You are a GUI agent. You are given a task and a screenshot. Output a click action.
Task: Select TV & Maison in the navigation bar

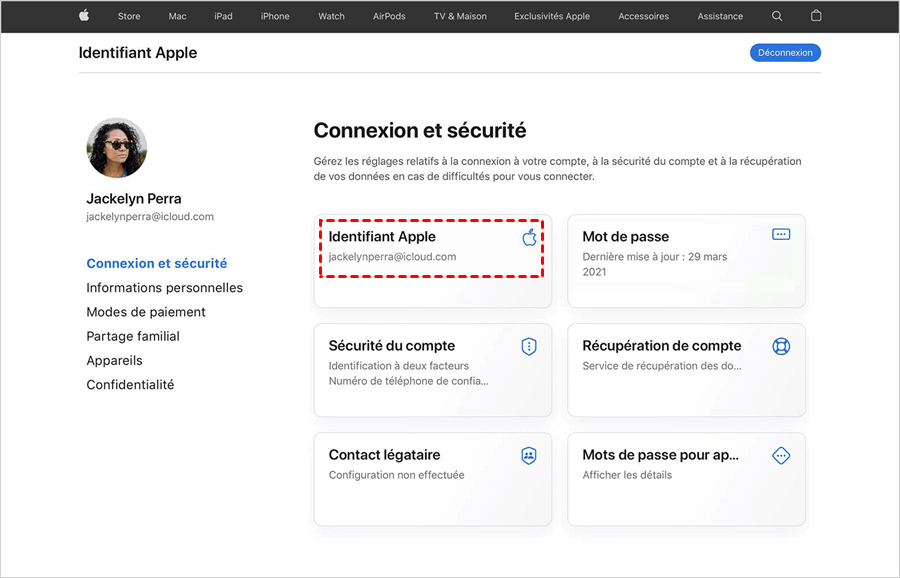tap(460, 17)
